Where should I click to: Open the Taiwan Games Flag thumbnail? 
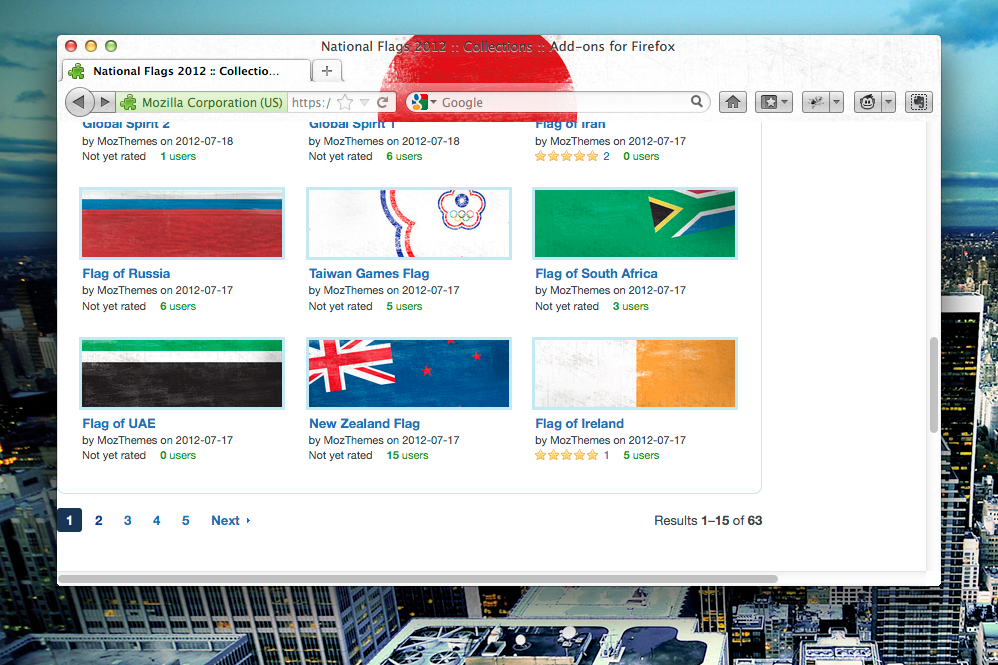[x=409, y=223]
